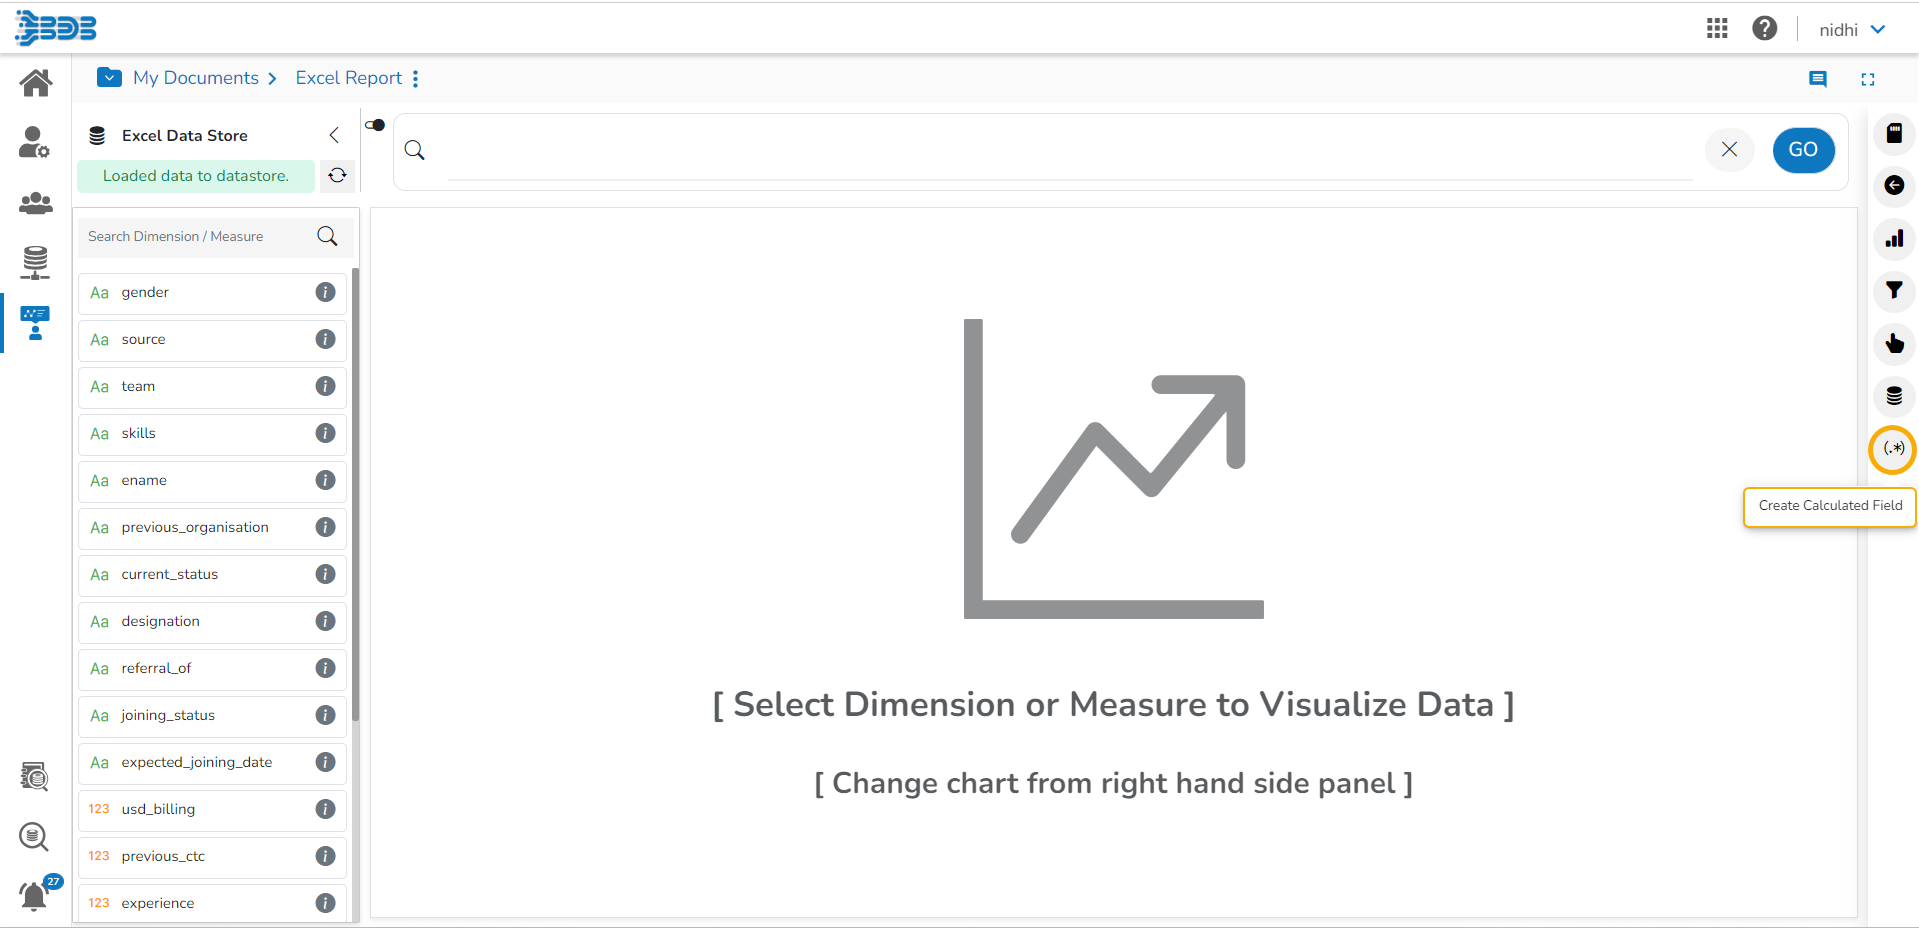Viewport: 1919px width, 928px height.
Task: Show info for the gender field
Action: 325,292
